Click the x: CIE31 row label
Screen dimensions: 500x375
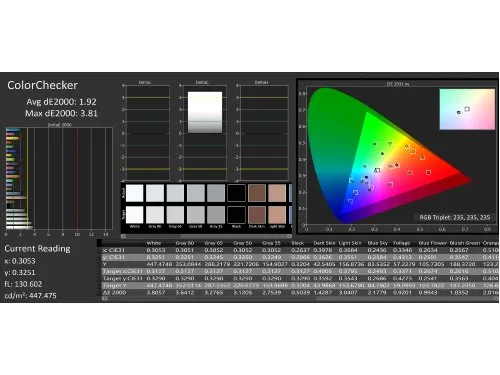click(114, 250)
